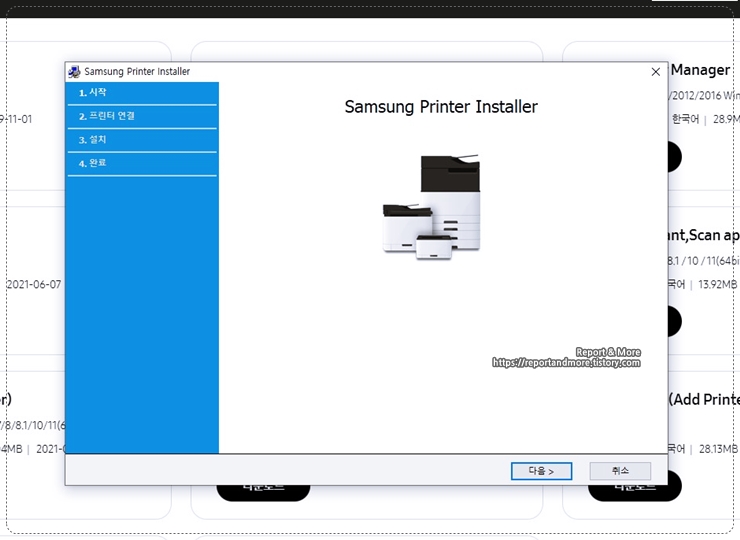The image size is (740, 540).
Task: Click the 취소 cancel button
Action: (x=620, y=471)
